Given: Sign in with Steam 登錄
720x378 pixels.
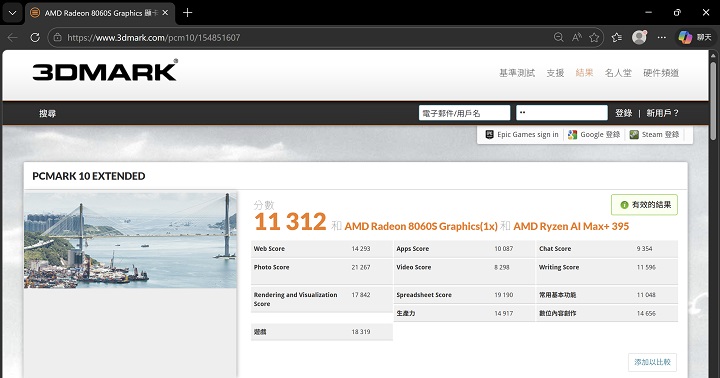Looking at the screenshot, I should (x=654, y=135).
